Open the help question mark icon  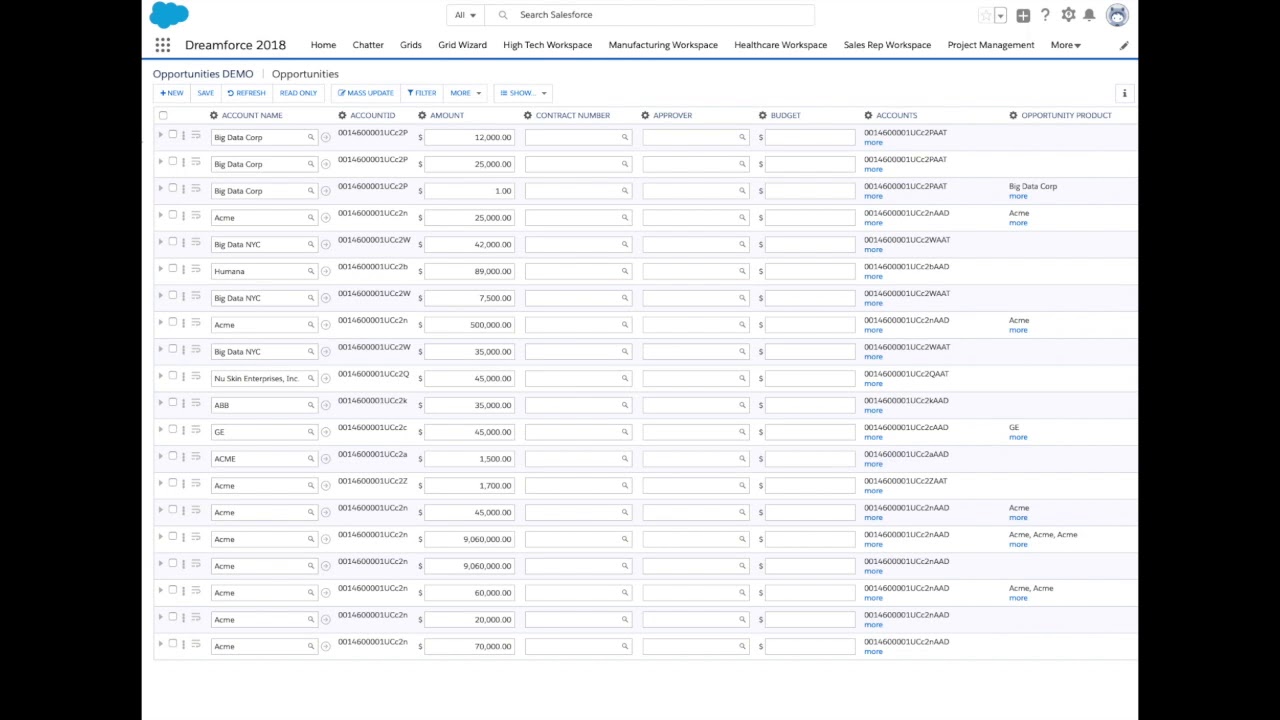point(1045,15)
